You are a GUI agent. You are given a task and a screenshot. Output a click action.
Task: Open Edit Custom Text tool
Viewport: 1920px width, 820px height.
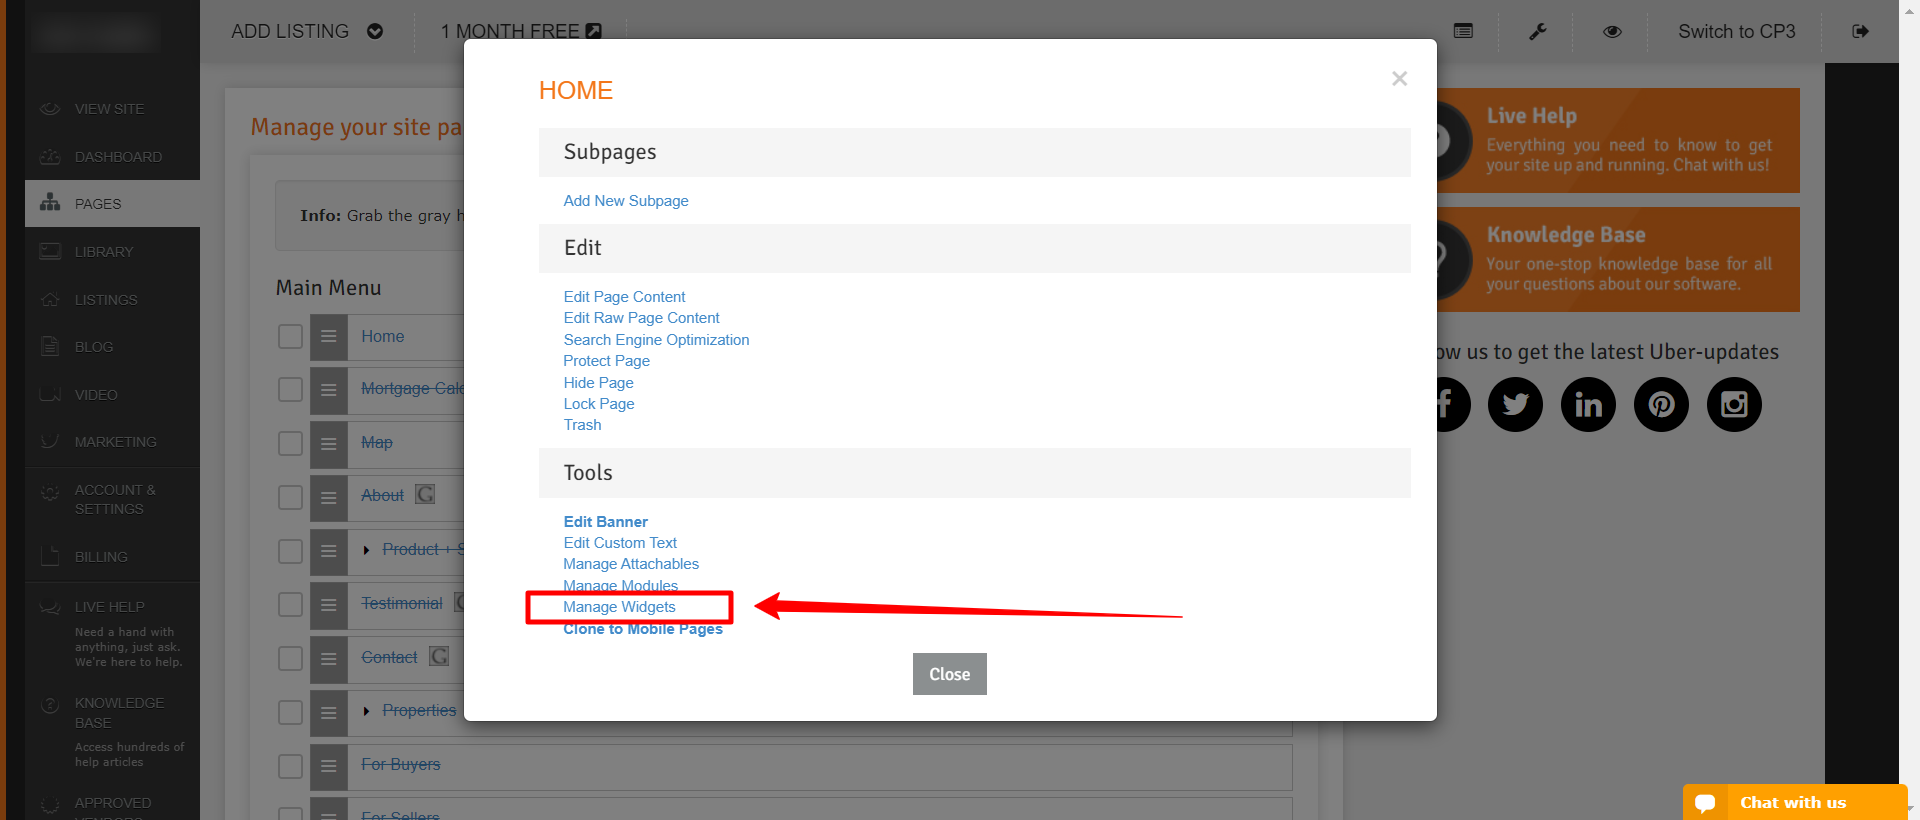point(620,543)
